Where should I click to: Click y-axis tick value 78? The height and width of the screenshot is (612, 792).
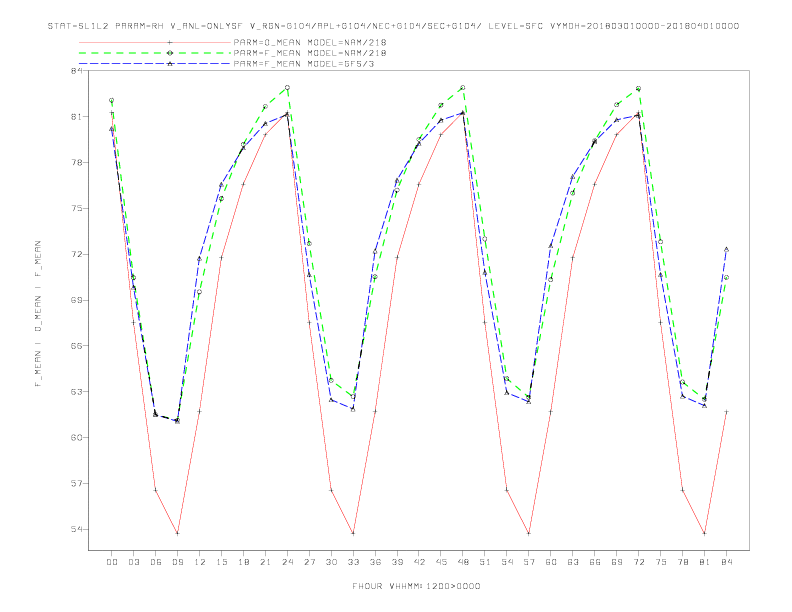coord(77,163)
